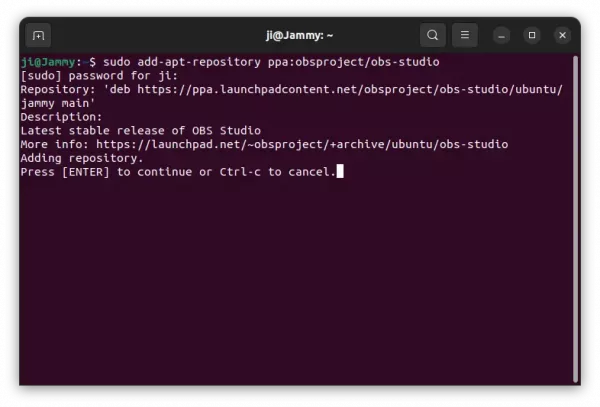Click the white block cursor

pos(340,172)
